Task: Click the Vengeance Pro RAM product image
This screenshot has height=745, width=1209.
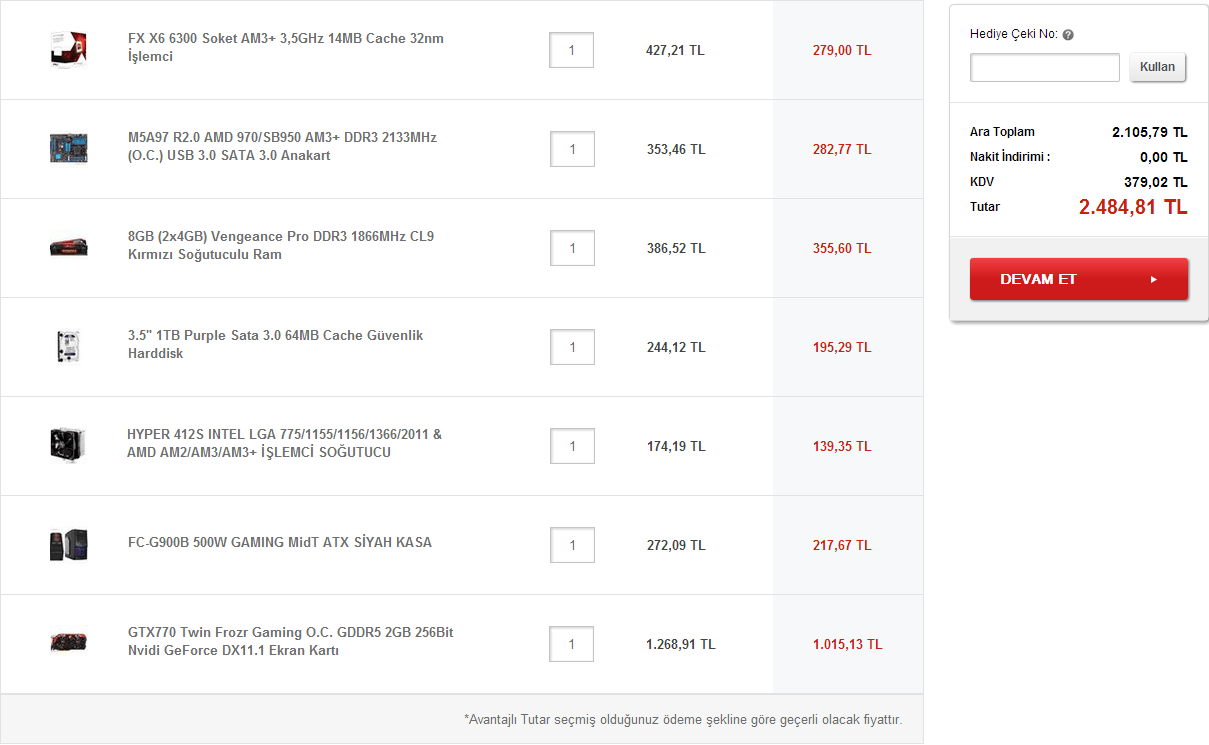Action: (x=68, y=247)
